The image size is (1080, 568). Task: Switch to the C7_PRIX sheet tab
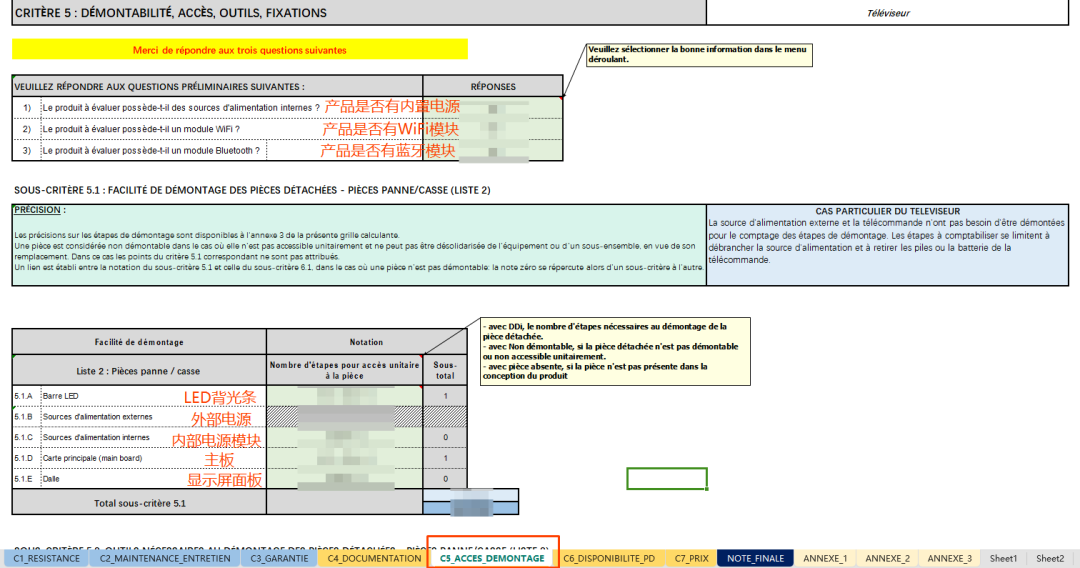pos(692,558)
